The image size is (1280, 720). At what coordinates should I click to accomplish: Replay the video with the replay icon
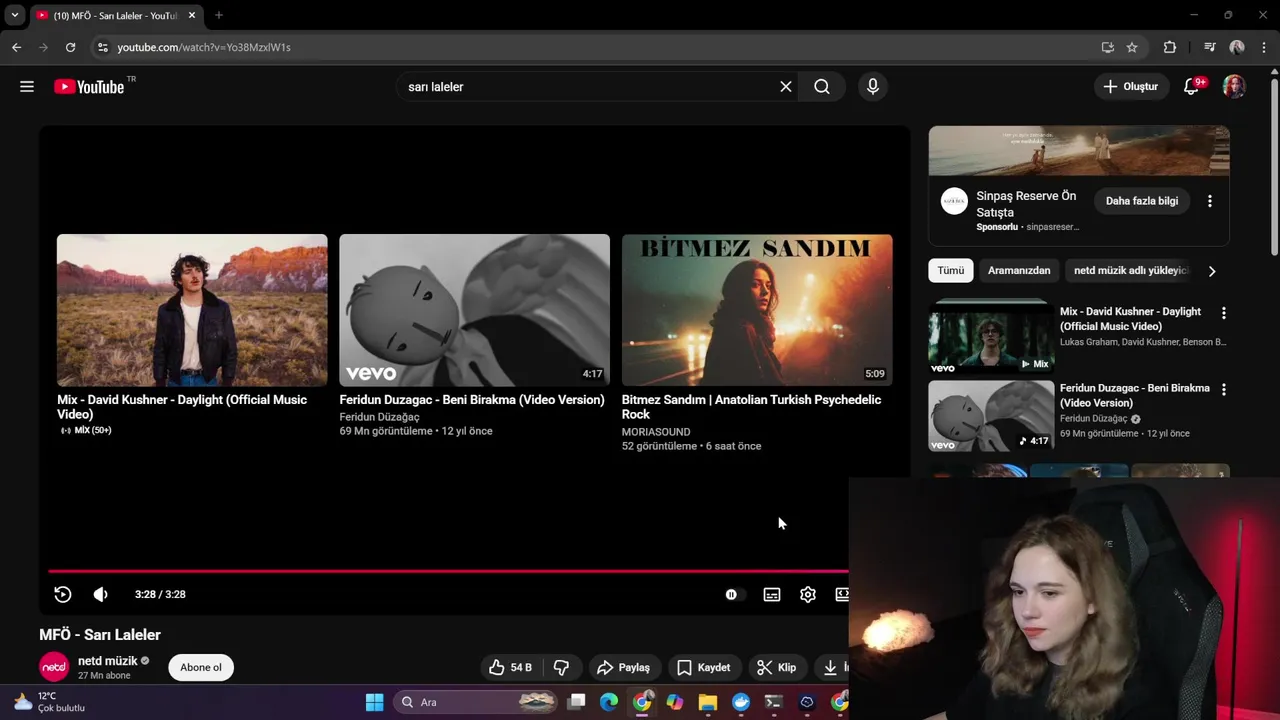click(63, 594)
